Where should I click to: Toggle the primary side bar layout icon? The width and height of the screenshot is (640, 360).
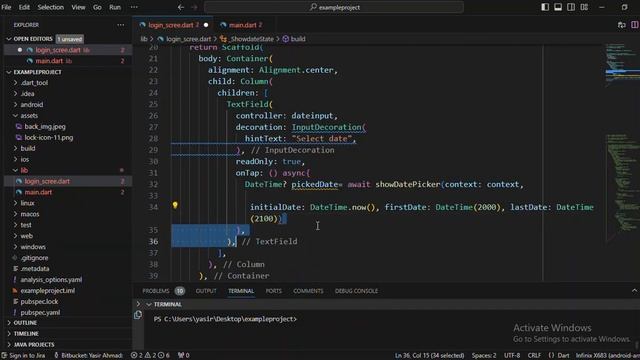(545, 7)
